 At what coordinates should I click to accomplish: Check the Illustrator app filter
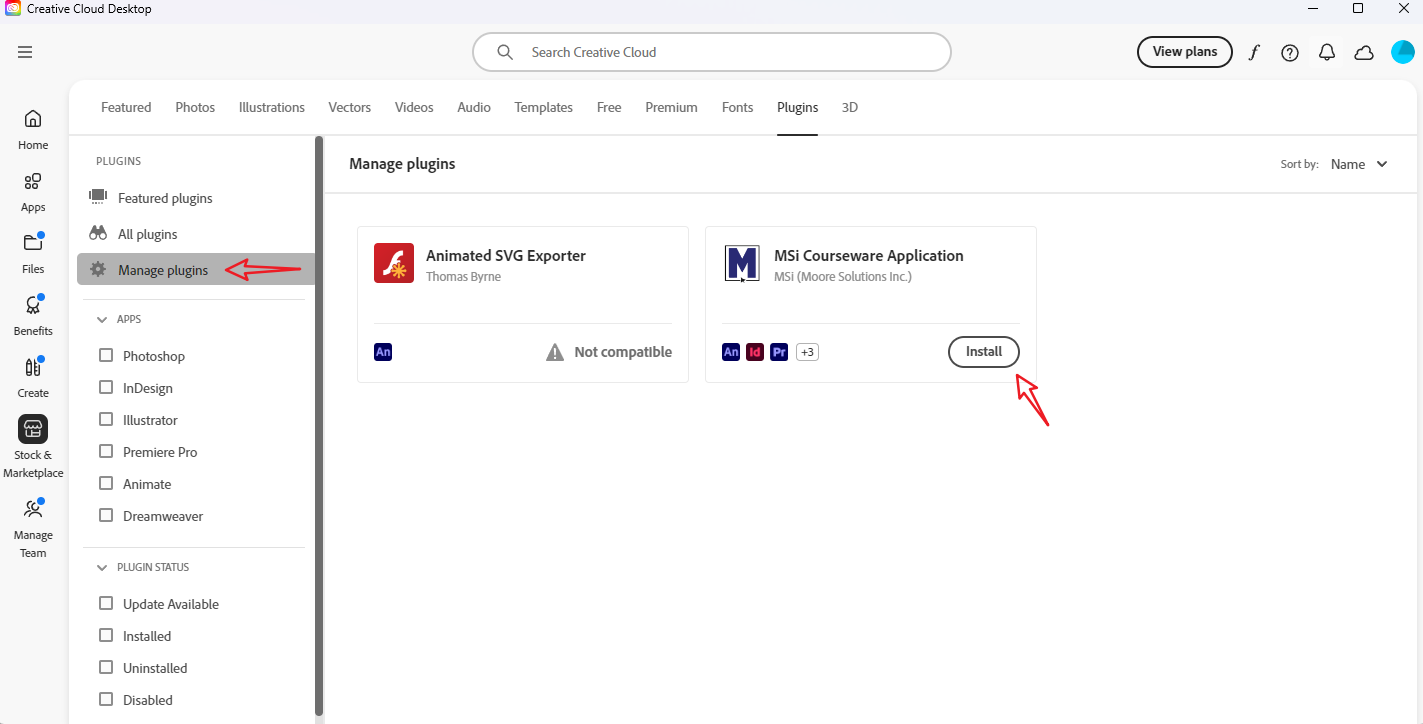[106, 420]
